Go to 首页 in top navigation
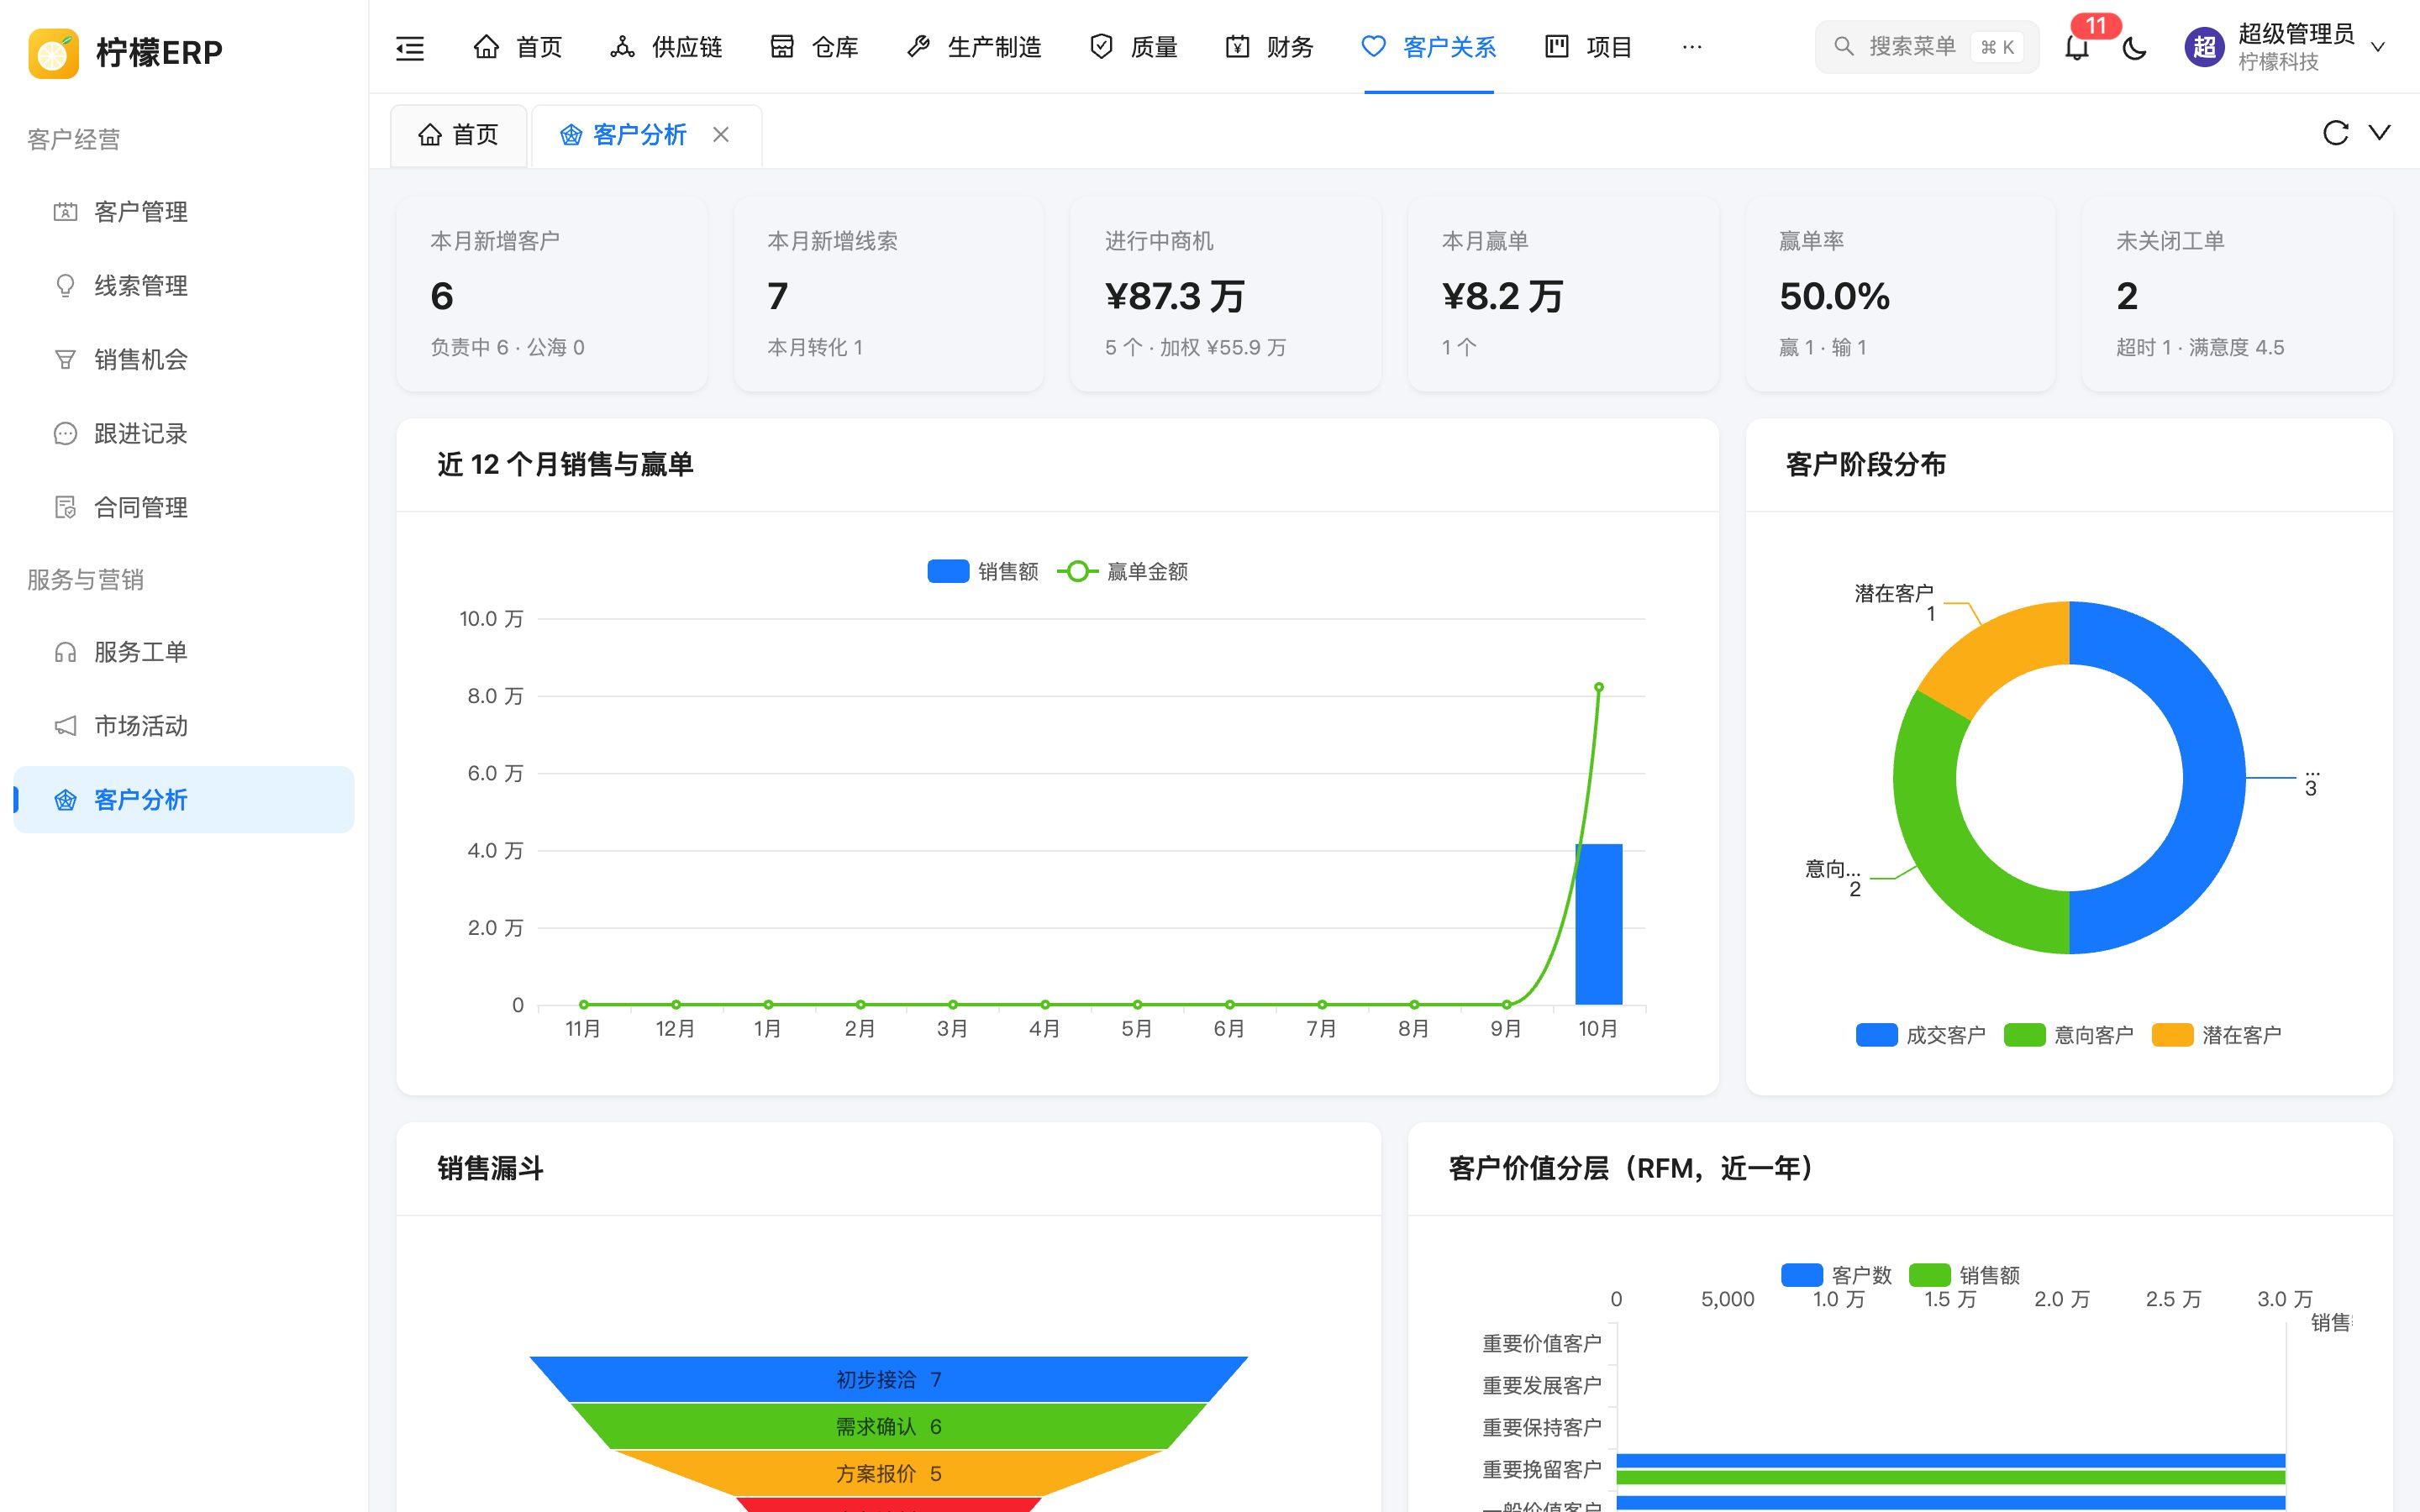2420x1512 pixels. (x=517, y=47)
